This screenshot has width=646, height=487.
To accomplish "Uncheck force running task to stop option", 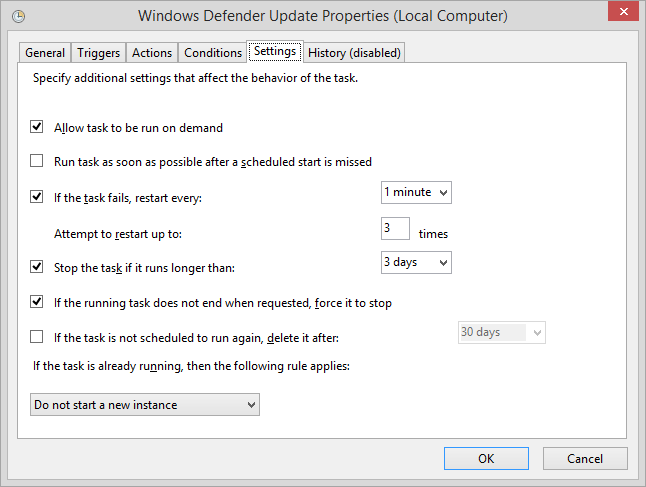I will [36, 302].
